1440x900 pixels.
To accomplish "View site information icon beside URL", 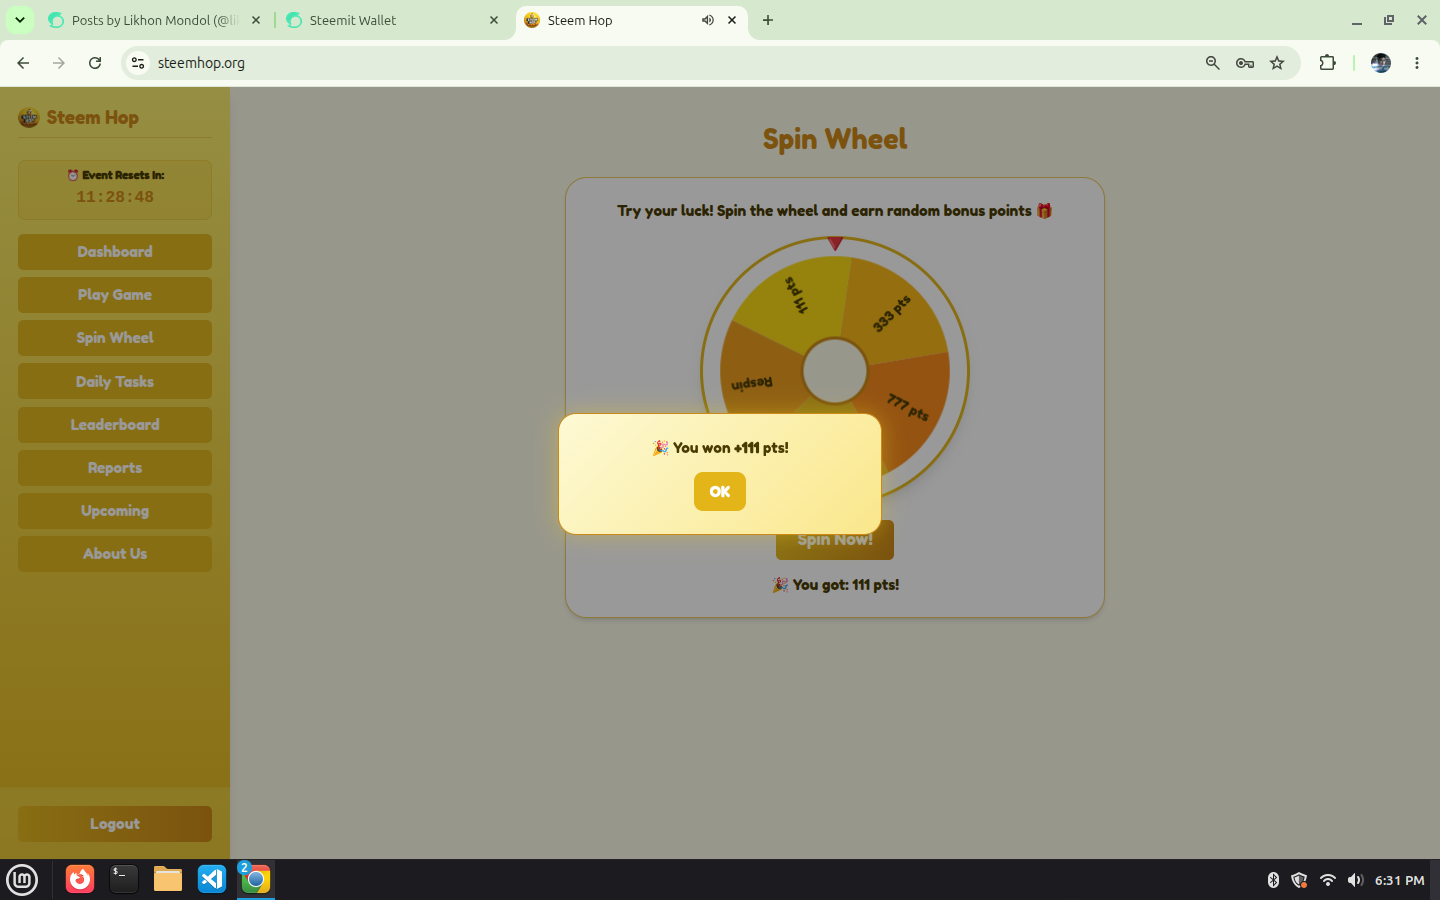I will [x=138, y=63].
